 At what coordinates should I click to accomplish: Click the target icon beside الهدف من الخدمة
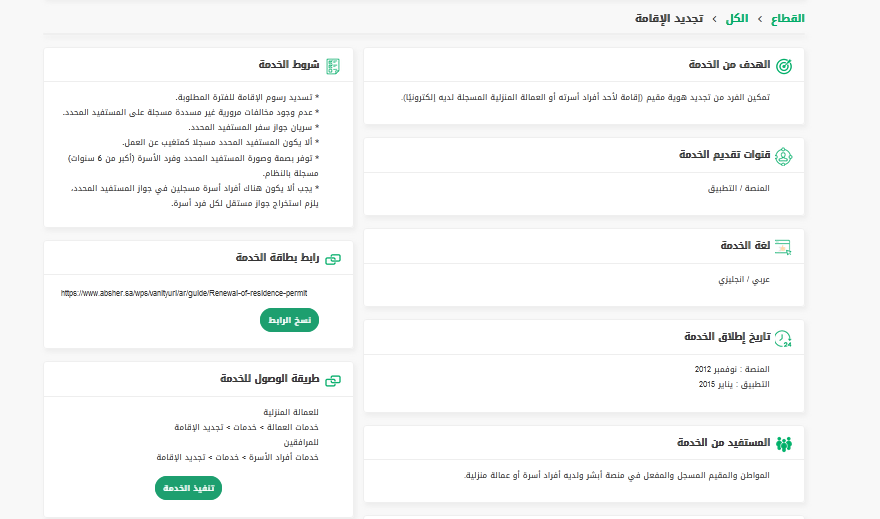tap(784, 65)
